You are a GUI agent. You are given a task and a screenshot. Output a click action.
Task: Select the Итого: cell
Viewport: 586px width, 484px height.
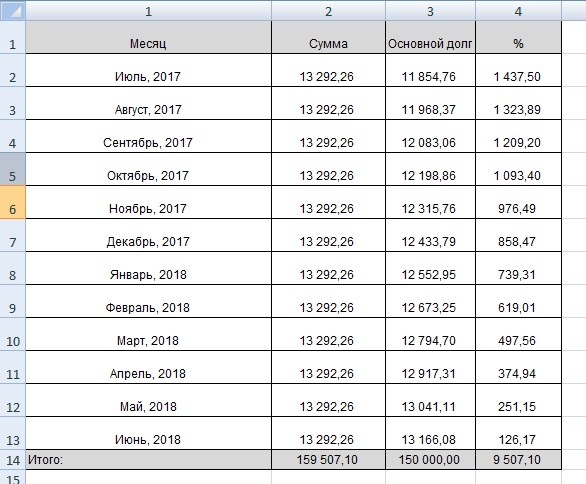148,460
